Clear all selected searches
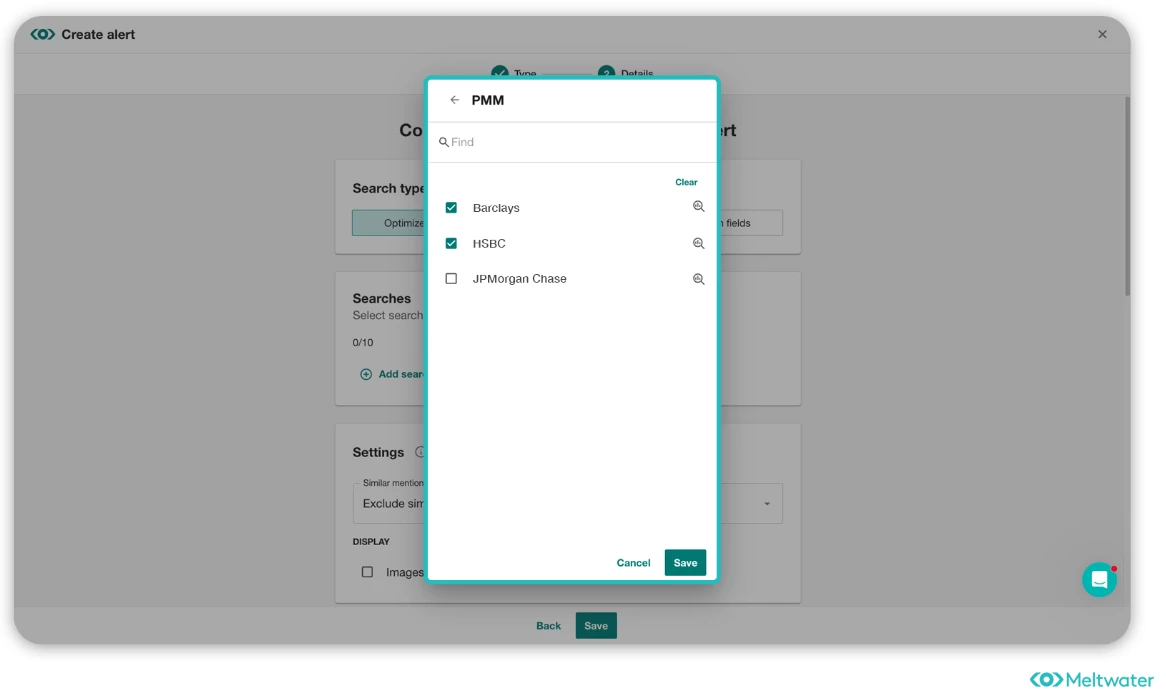The image size is (1166, 696). click(x=686, y=182)
